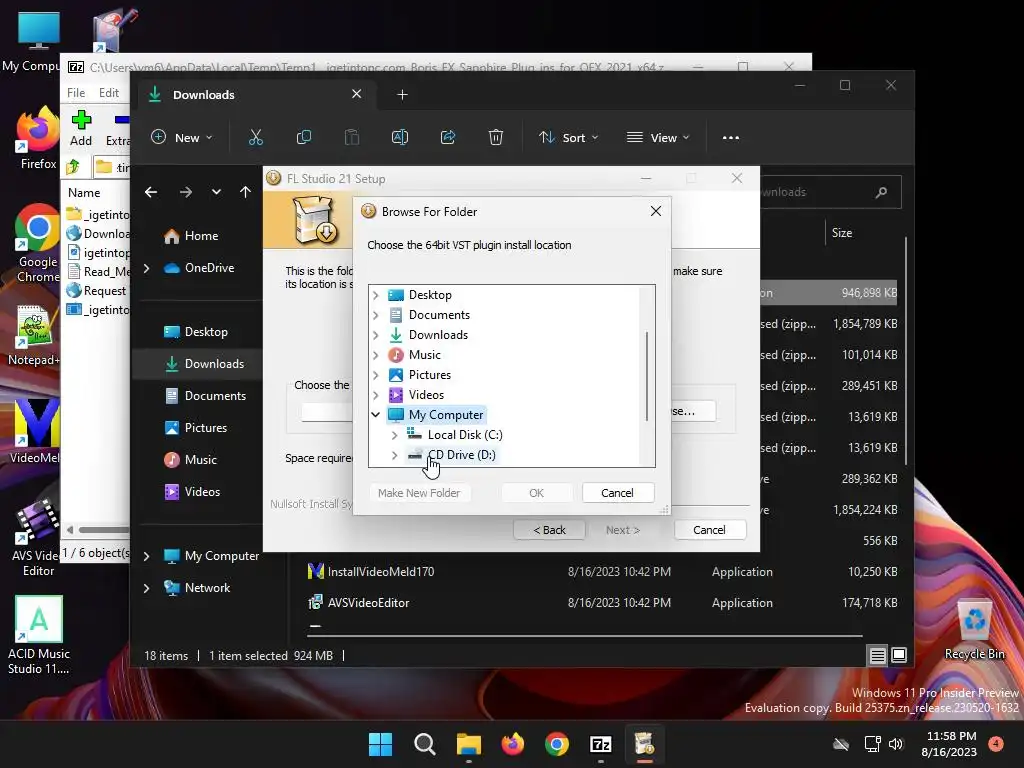Open the Sort dropdown
Viewport: 1024px width, 768px height.
tap(568, 137)
